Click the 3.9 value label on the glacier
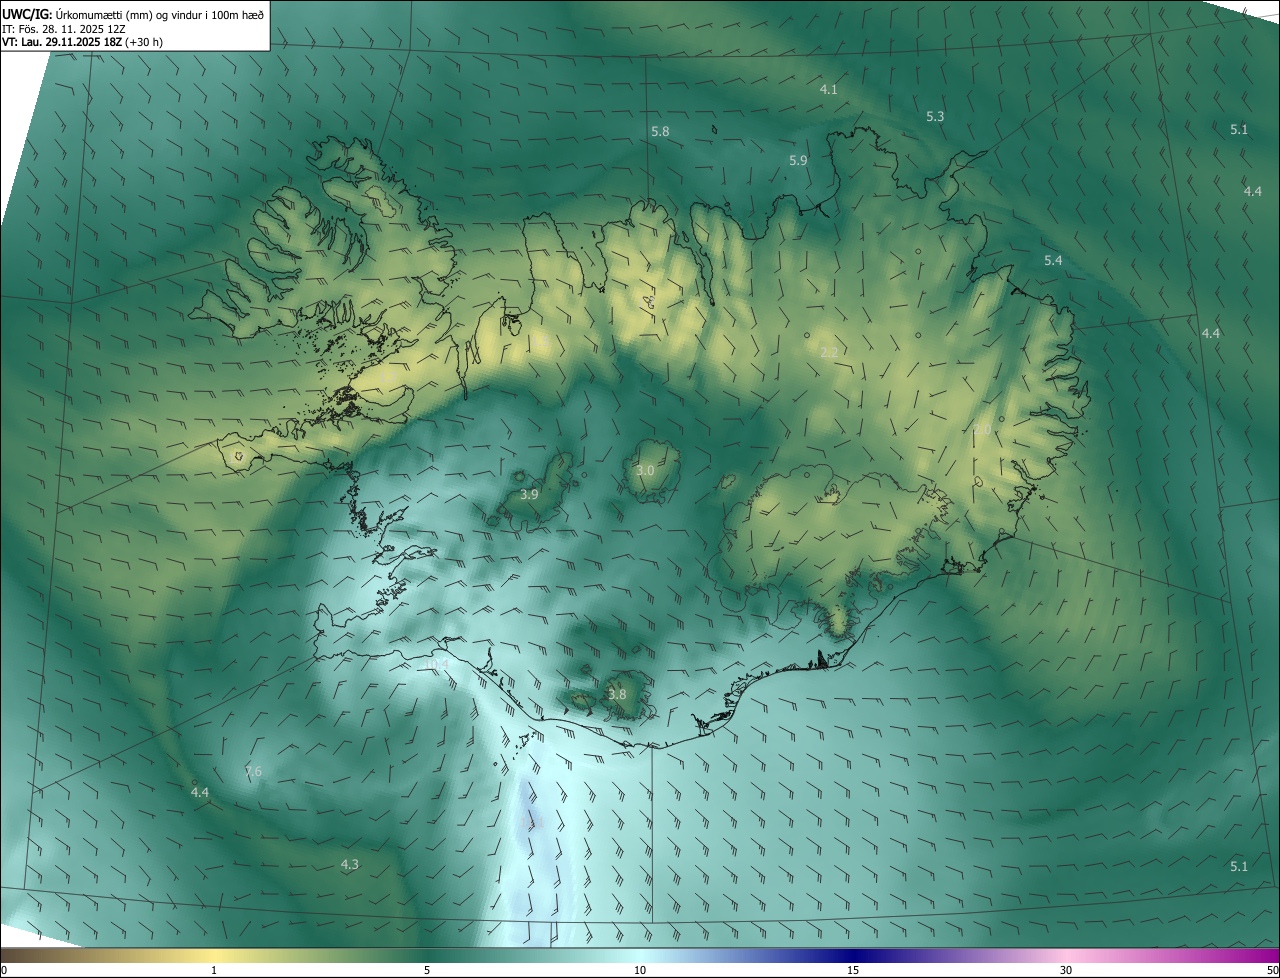 [x=530, y=495]
